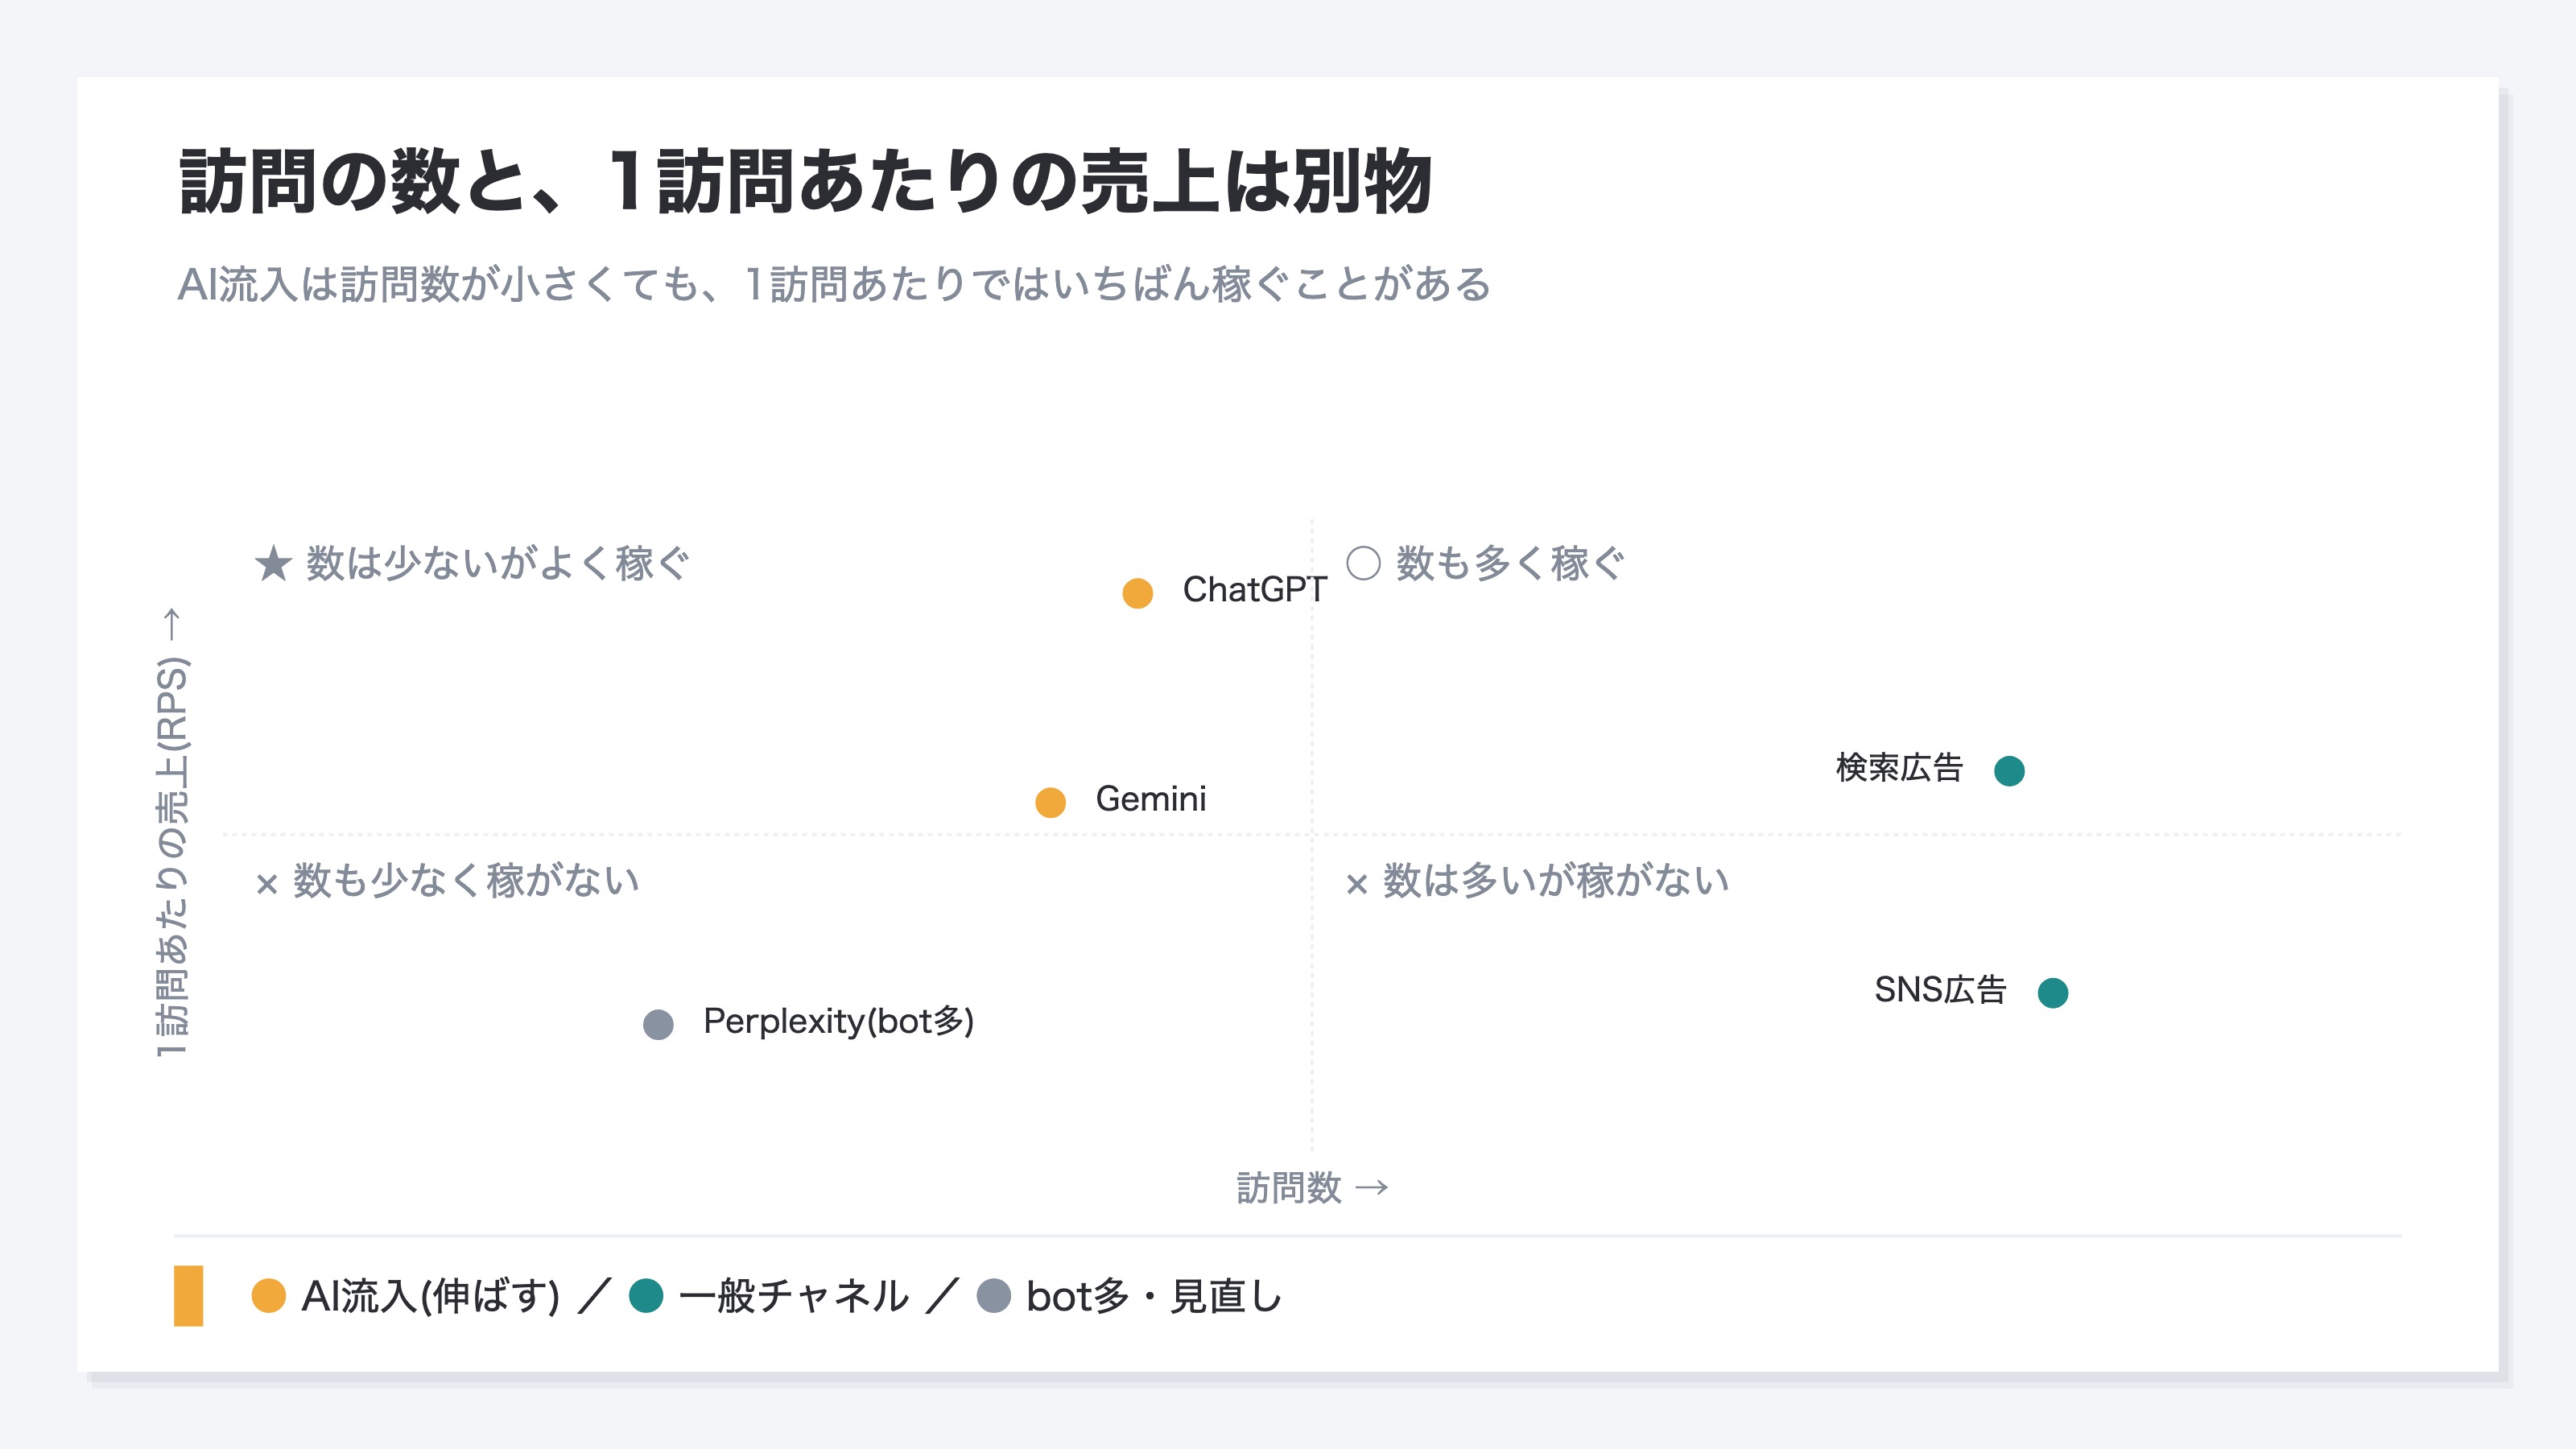Image resolution: width=2576 pixels, height=1449 pixels.
Task: Click the AI流入(伸ばす) legend text
Action: coord(431,1296)
